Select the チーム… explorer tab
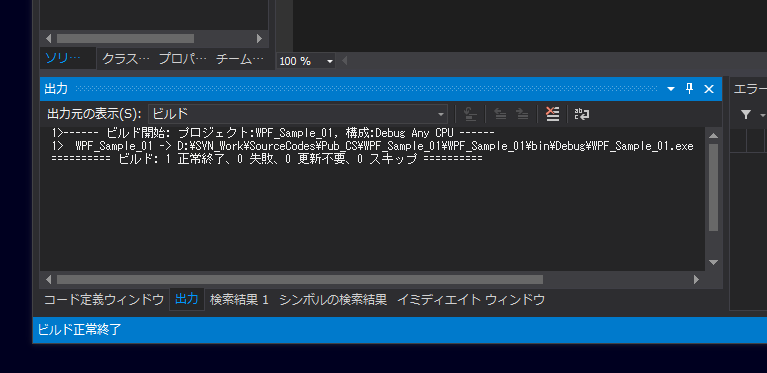Screen dimensions: 767x373 click(x=240, y=59)
